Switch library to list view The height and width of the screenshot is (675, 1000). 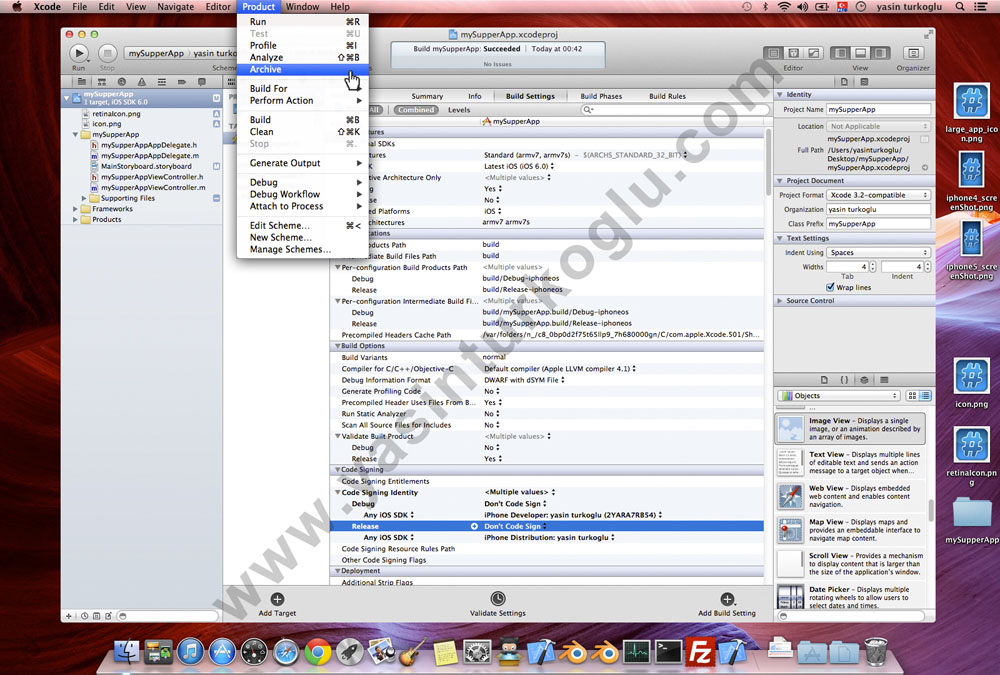pos(925,396)
